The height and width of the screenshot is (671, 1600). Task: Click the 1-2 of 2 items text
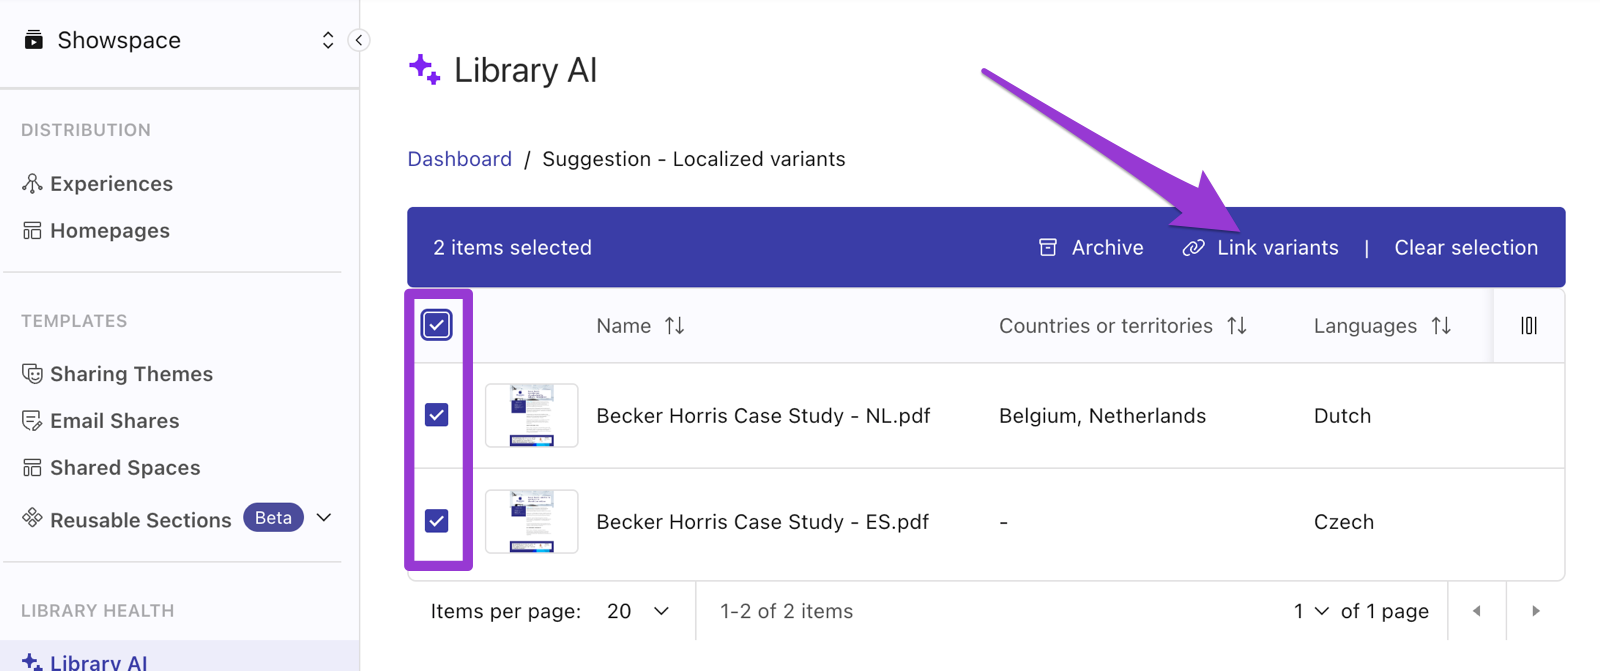click(x=786, y=611)
